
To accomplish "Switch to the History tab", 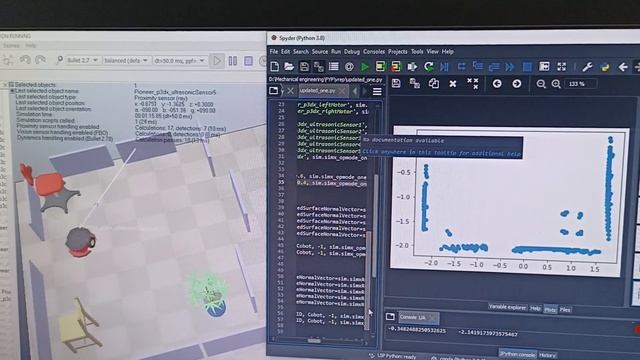I will pos(547,355).
